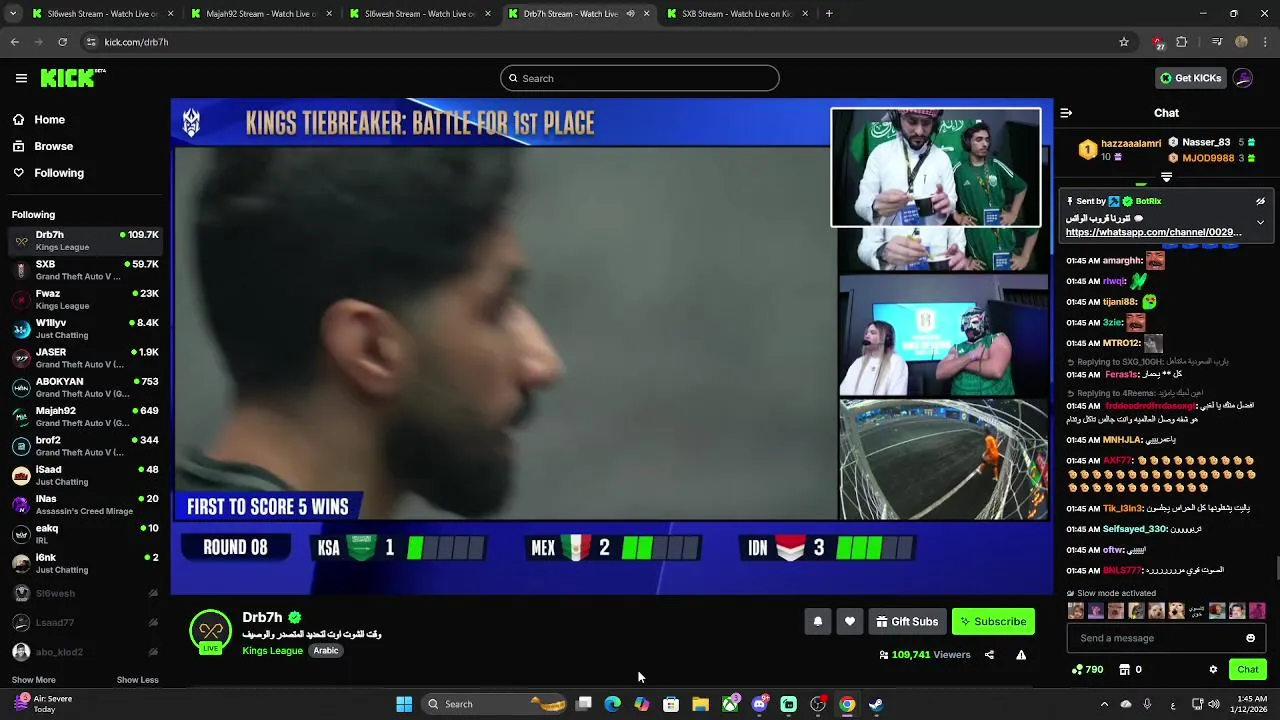This screenshot has height=720, width=1280.
Task: Click username hazzaaalamri on the leaderboard
Action: click(x=1131, y=144)
